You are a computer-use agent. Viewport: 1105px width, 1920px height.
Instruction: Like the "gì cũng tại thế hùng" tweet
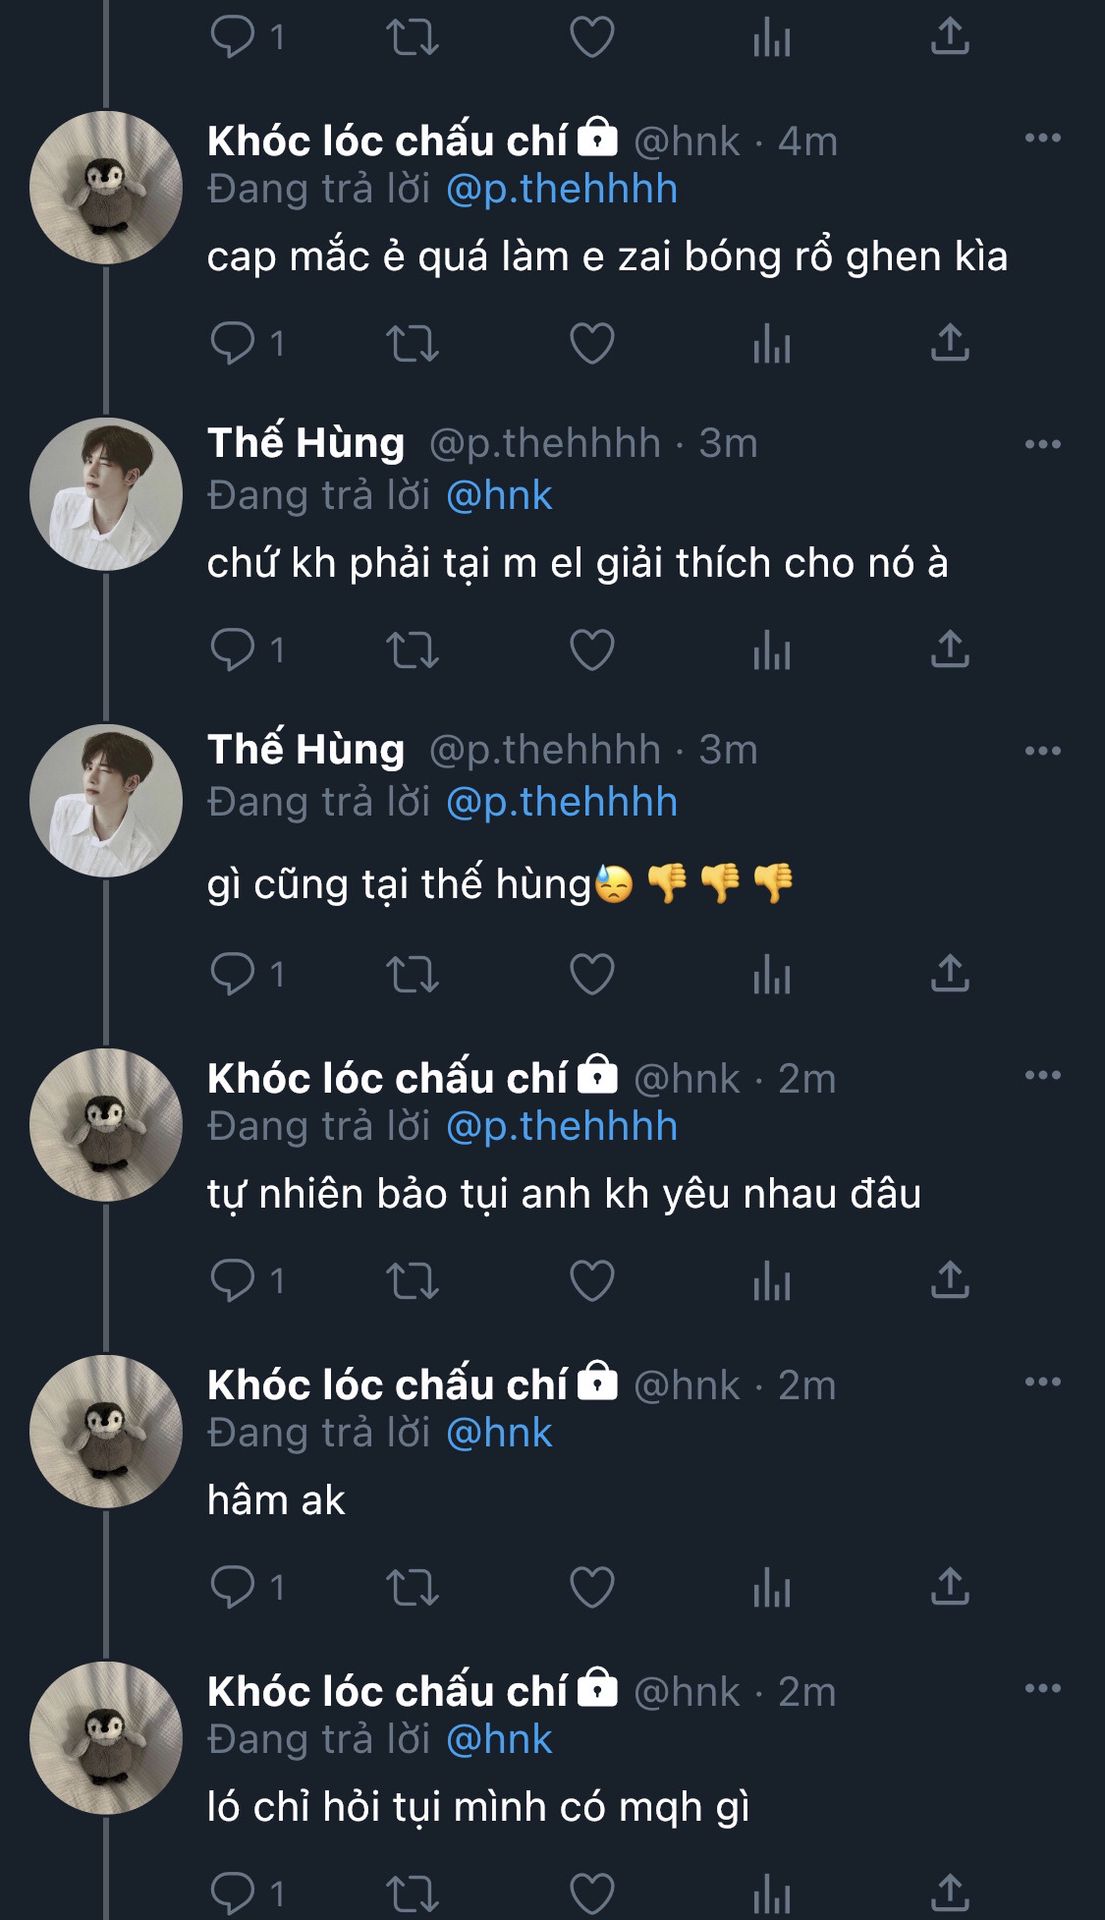click(591, 973)
